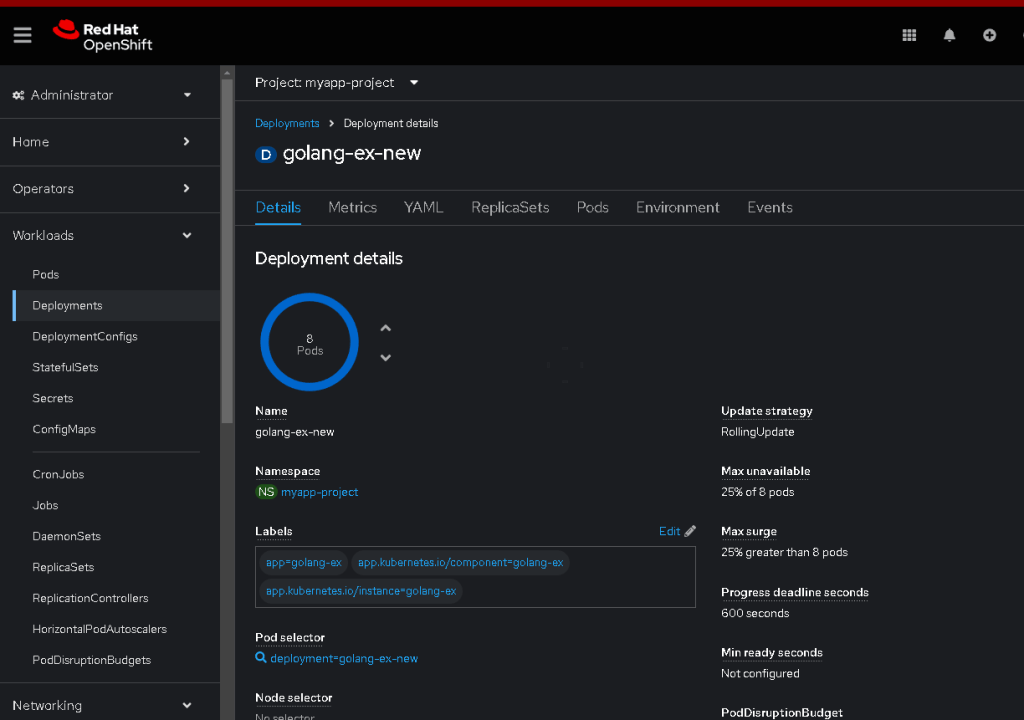Open the Events tab
The image size is (1024, 720).
(x=770, y=208)
